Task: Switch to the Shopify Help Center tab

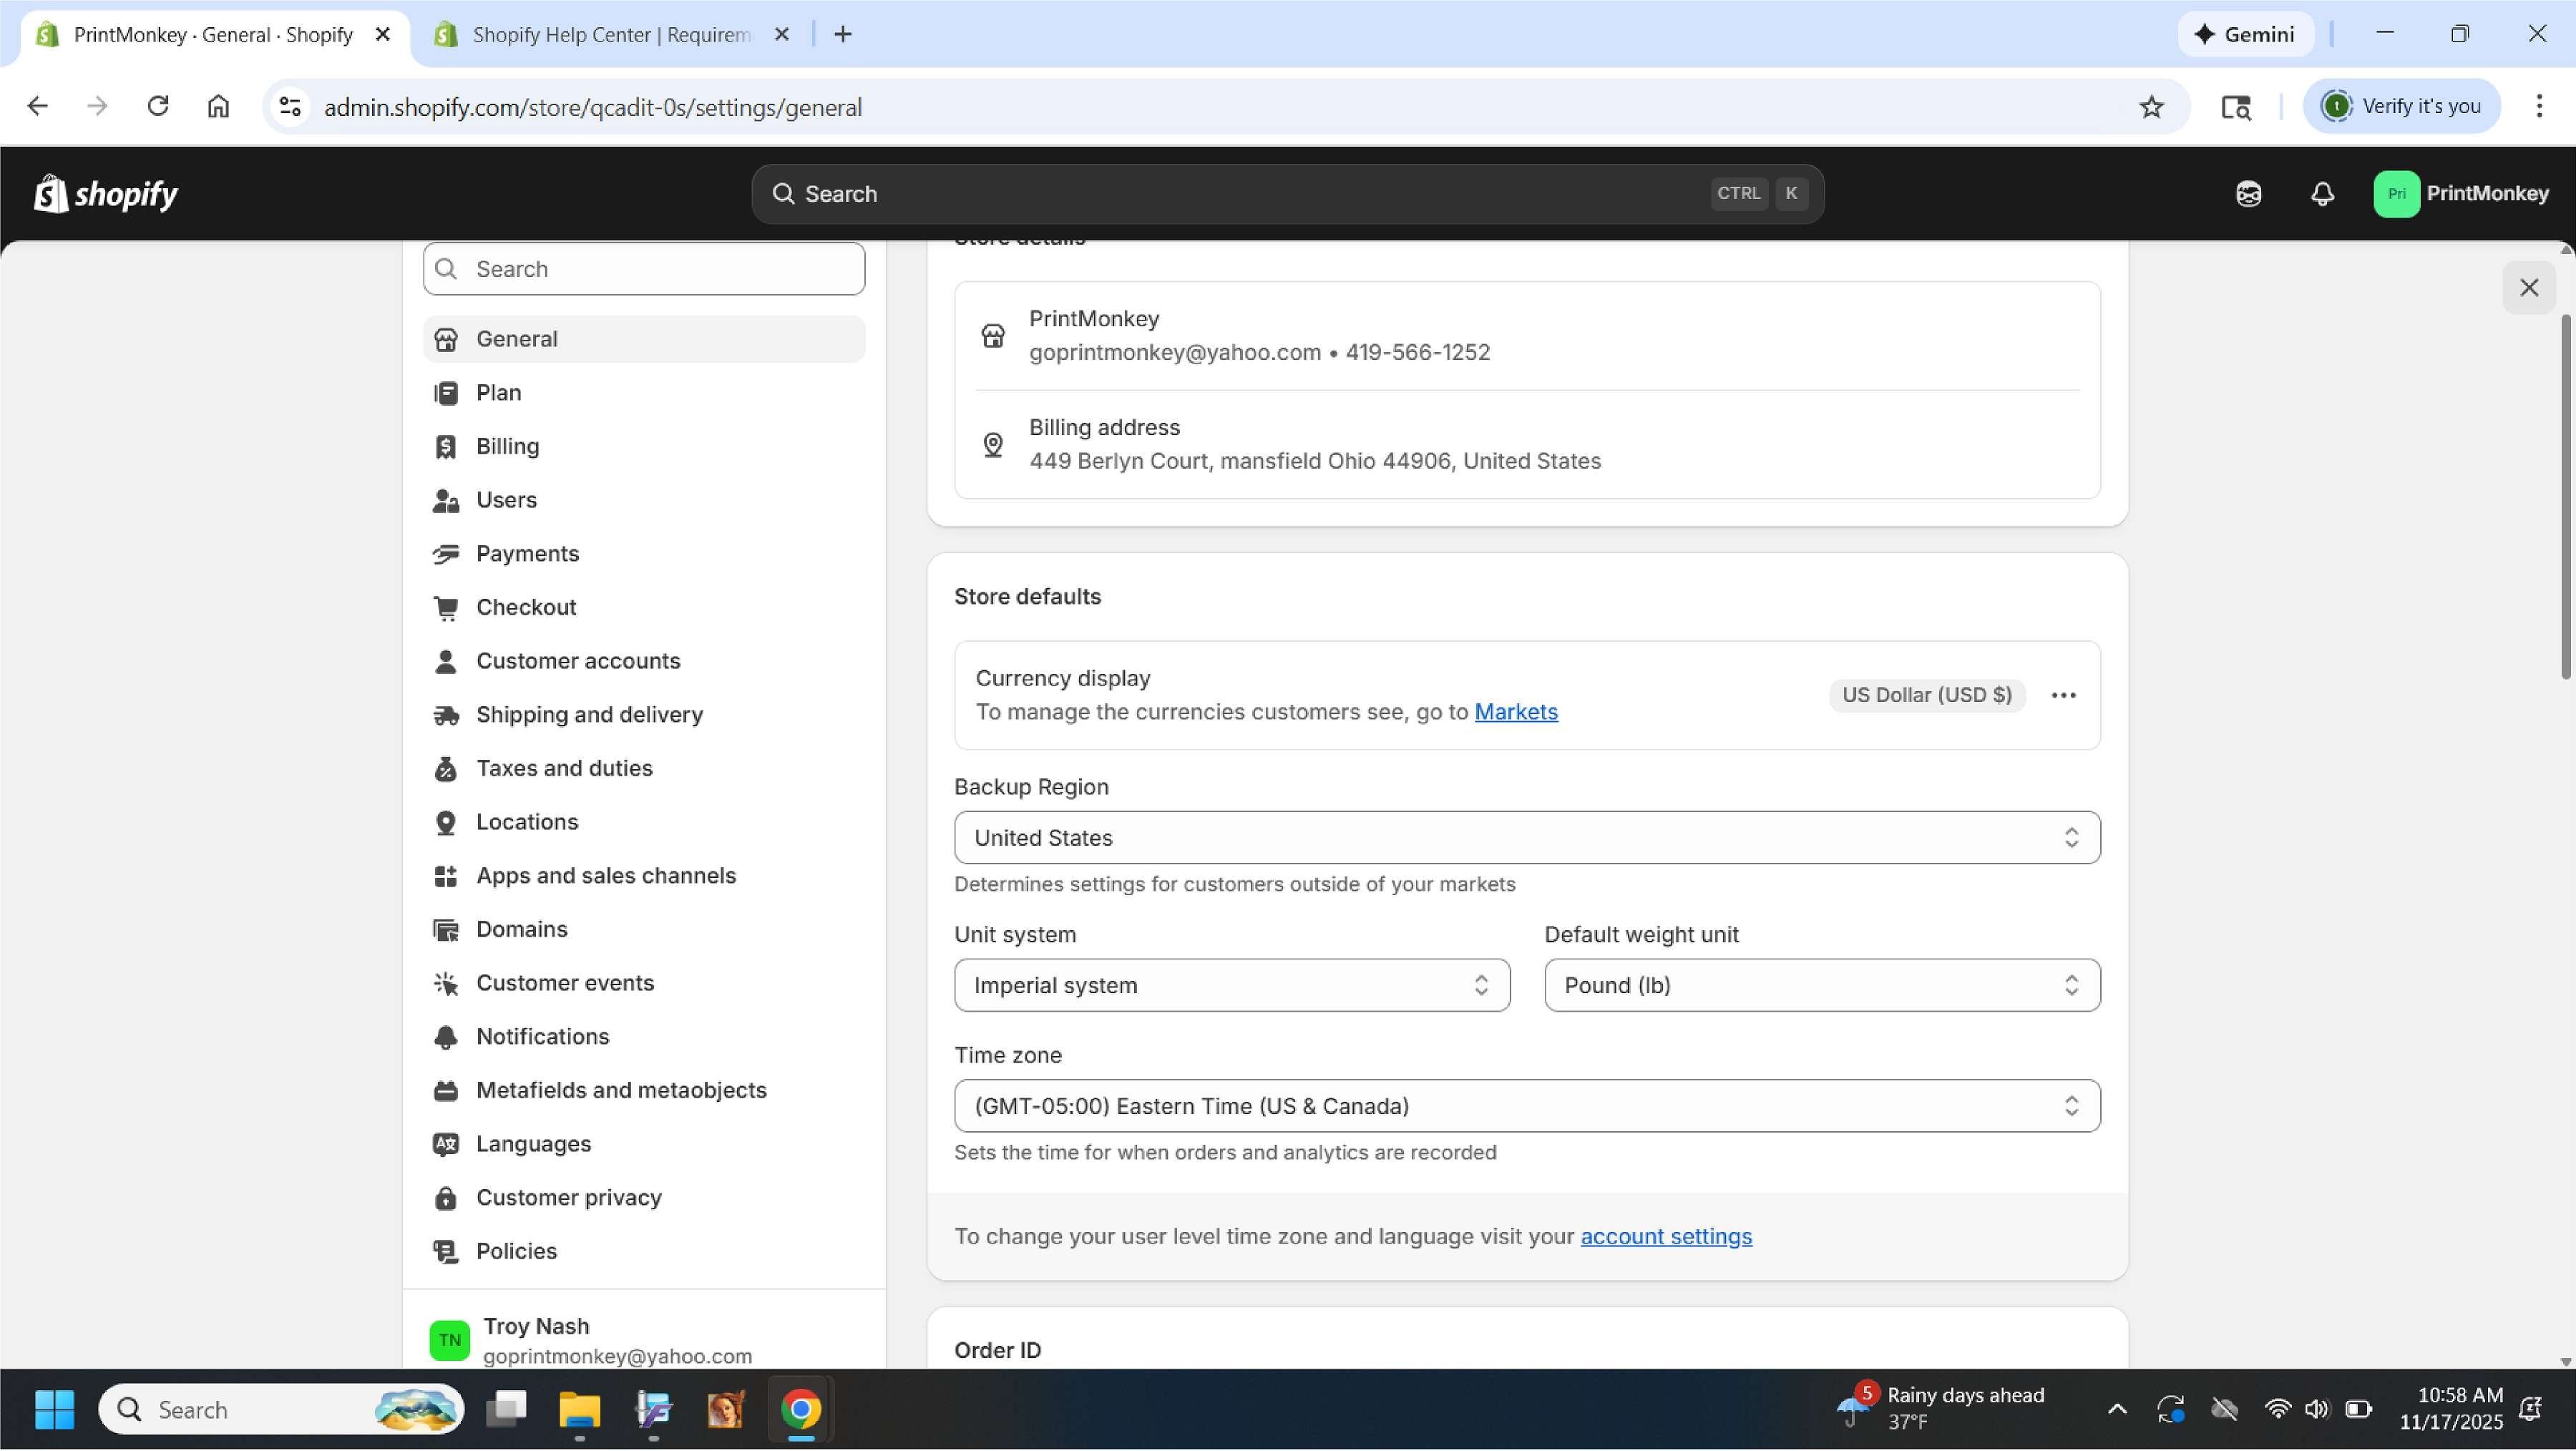Action: click(x=610, y=35)
